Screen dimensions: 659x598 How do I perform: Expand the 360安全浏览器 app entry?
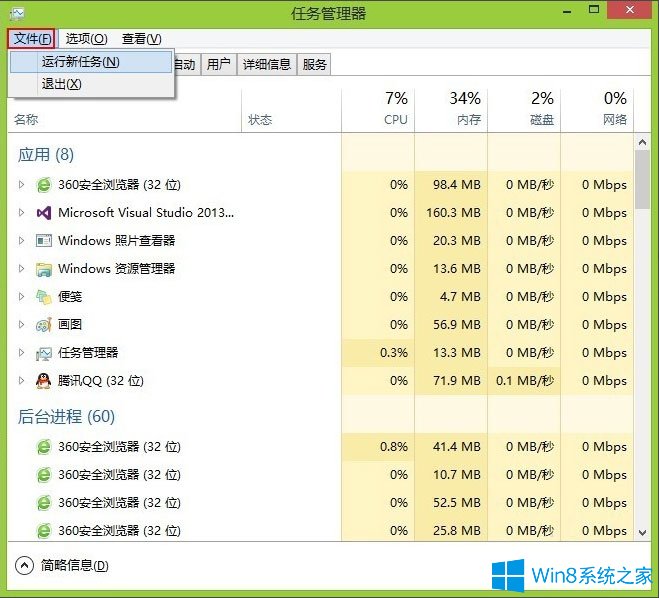tap(22, 185)
